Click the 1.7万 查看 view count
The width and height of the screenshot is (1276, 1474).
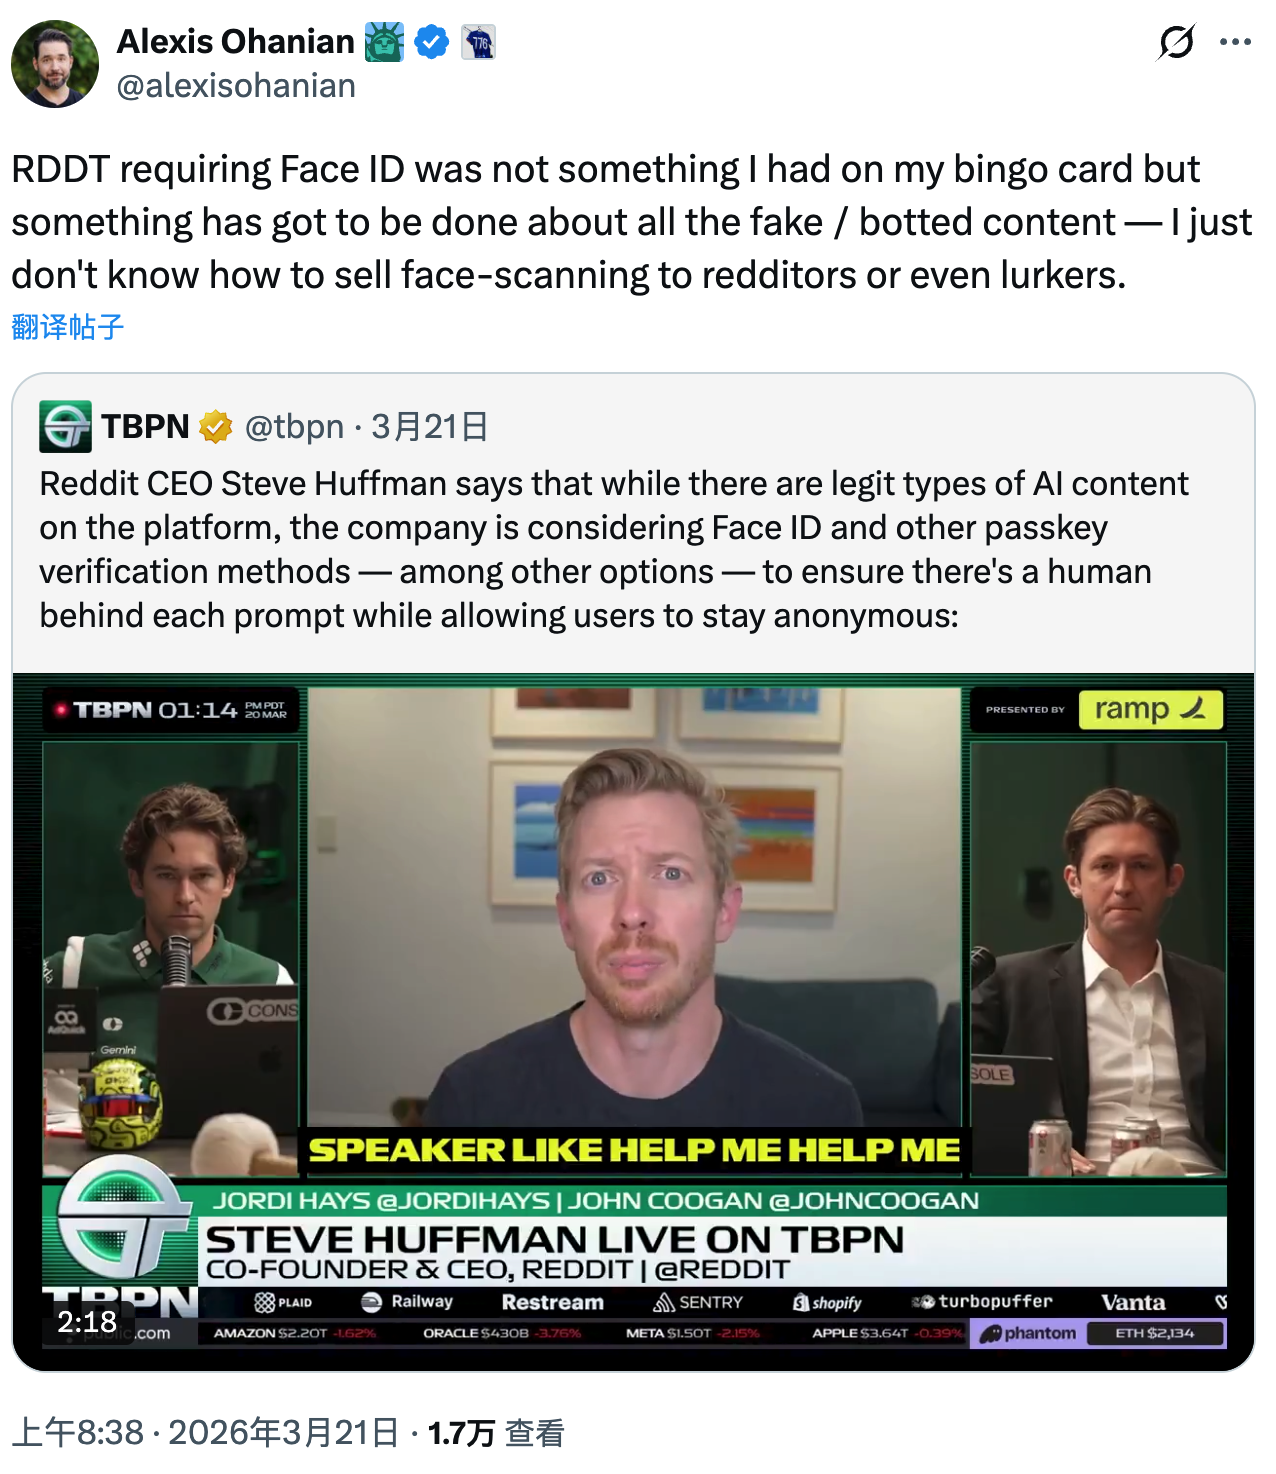click(x=496, y=1433)
